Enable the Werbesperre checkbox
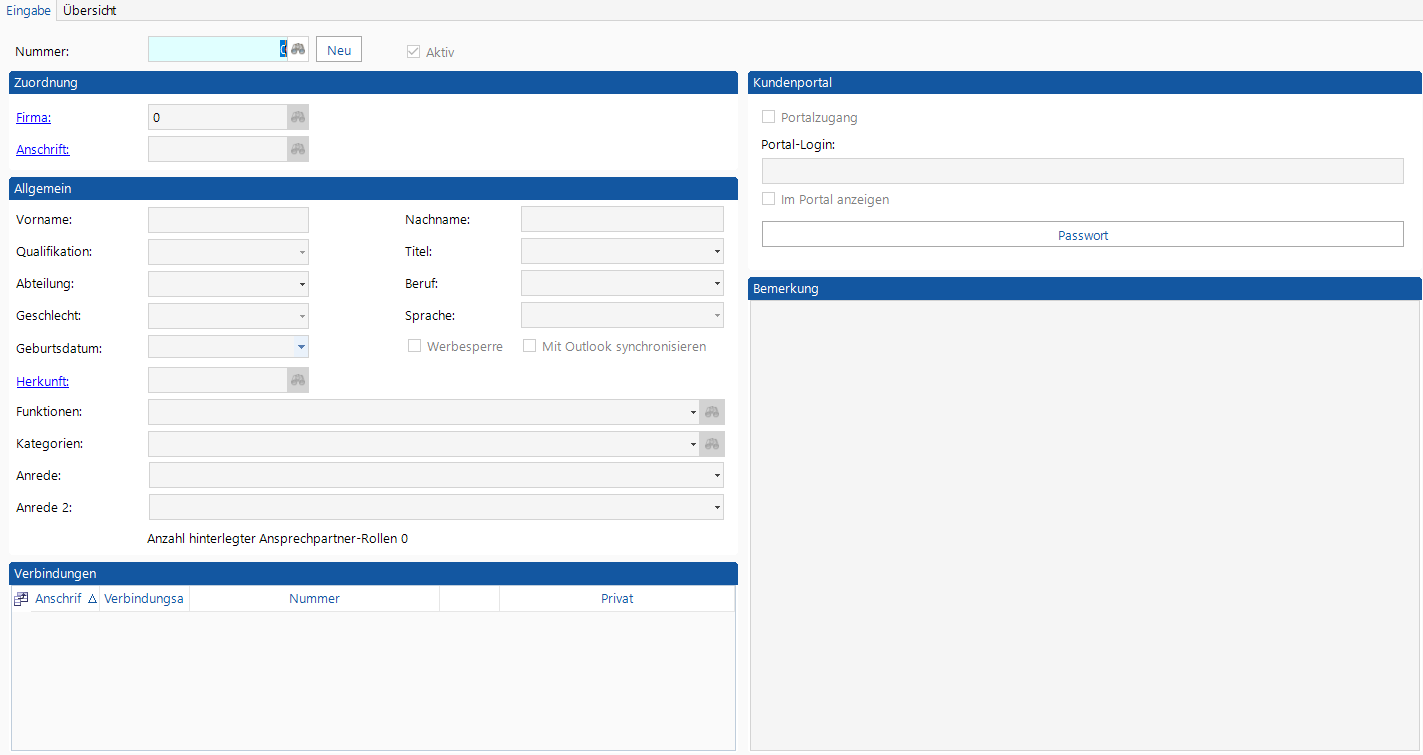 tap(414, 346)
